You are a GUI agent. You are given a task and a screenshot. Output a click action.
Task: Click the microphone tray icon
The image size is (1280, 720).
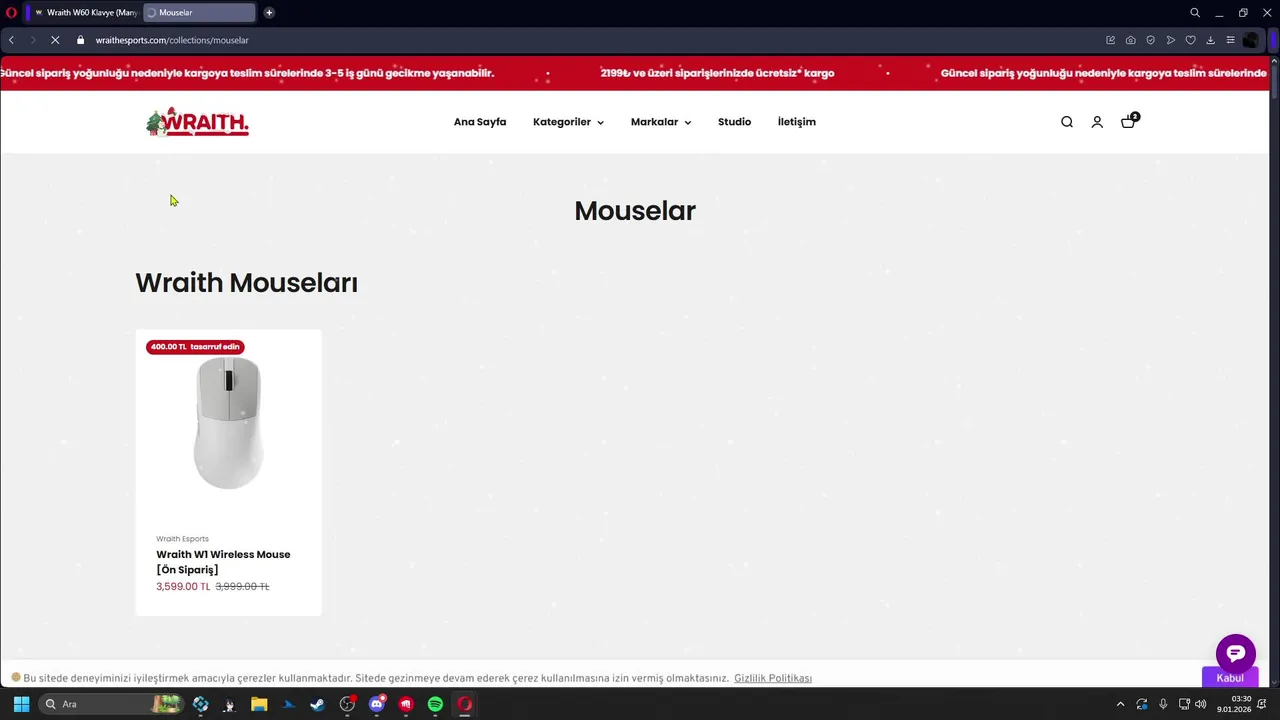(1163, 704)
